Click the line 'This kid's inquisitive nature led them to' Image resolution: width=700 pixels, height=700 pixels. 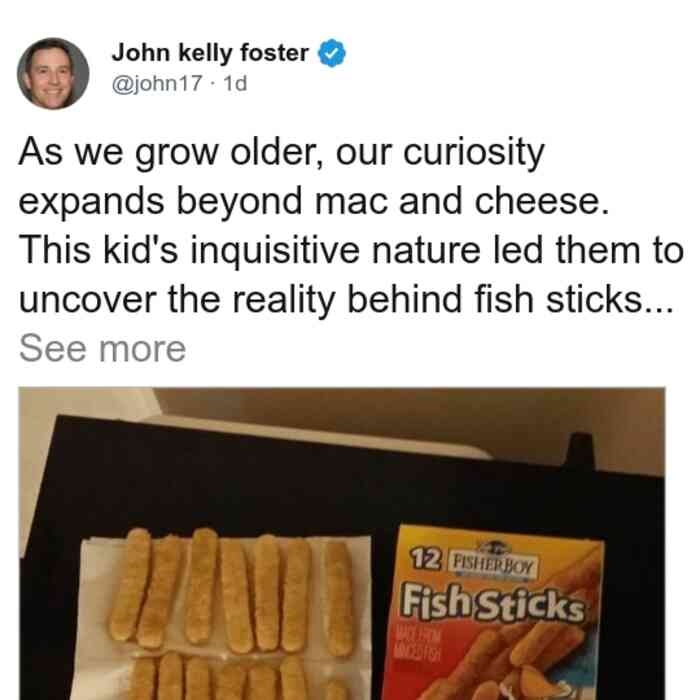click(351, 250)
